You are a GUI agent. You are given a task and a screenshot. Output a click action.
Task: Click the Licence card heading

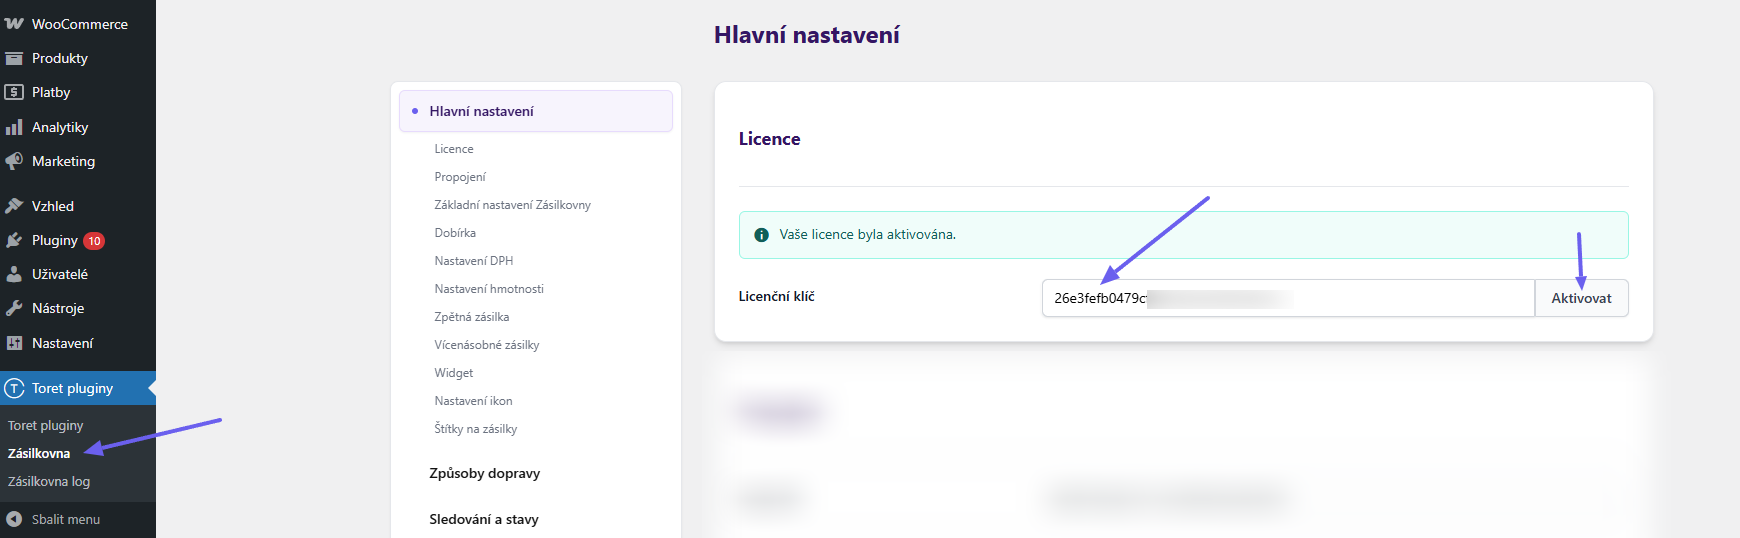coord(769,139)
